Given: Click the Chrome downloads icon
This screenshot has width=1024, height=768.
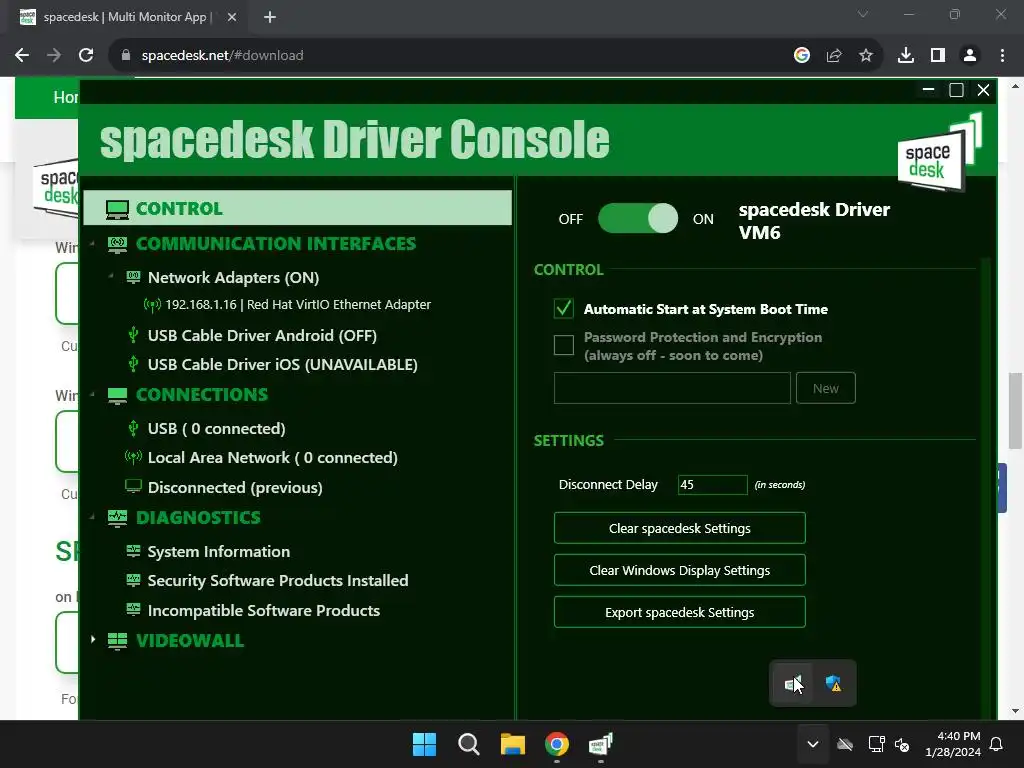Looking at the screenshot, I should click(x=905, y=56).
